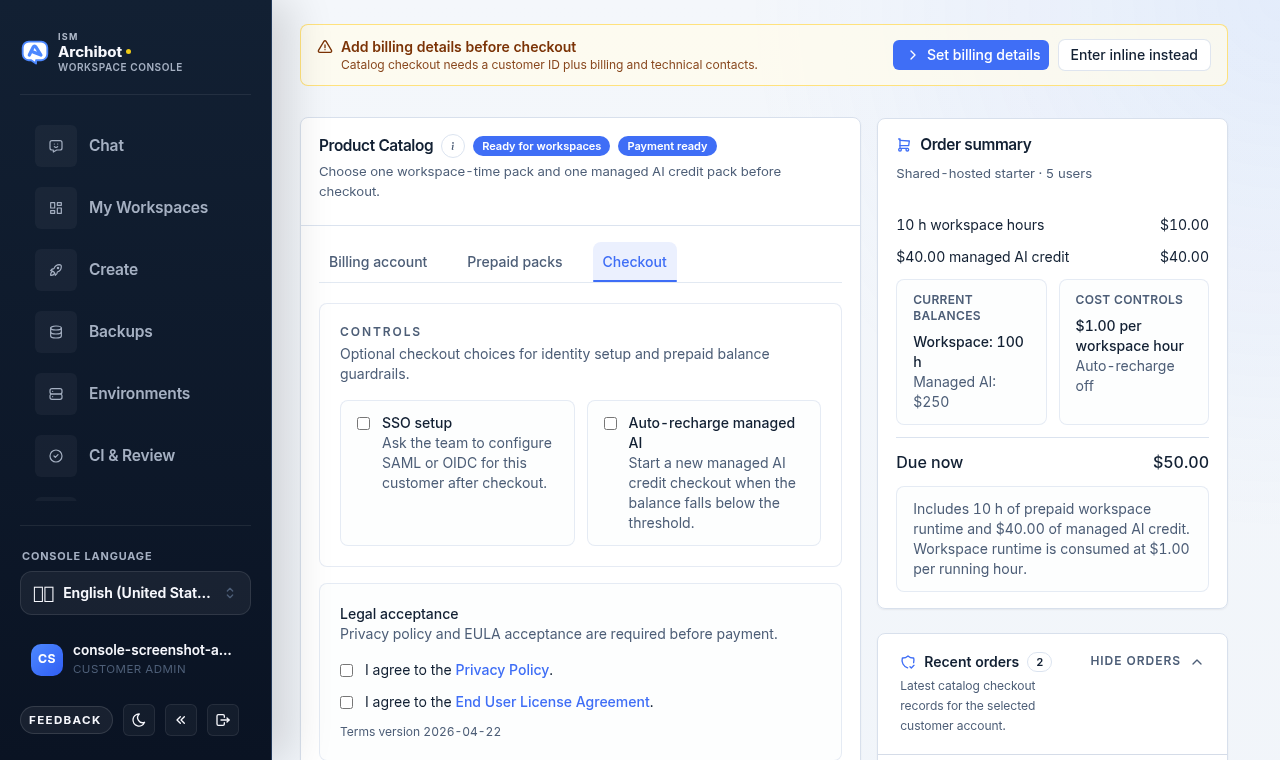
Task: Open the CI & Review menu item
Action: tap(135, 456)
